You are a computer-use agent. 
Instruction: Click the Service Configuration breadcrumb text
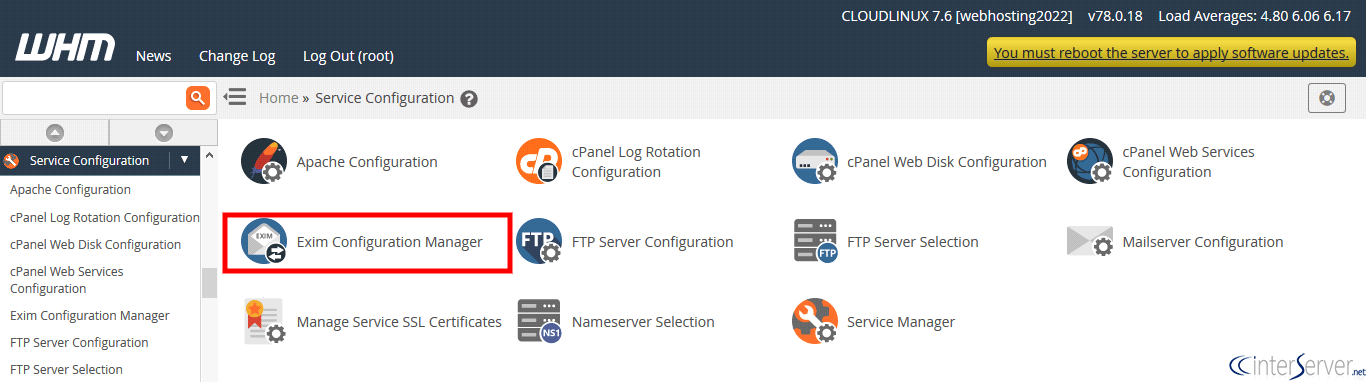pyautogui.click(x=385, y=98)
